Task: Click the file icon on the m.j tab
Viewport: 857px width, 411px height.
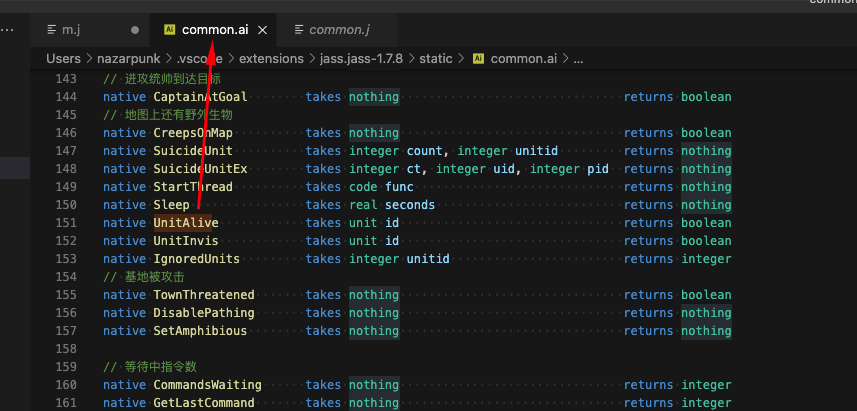Action: (53, 30)
